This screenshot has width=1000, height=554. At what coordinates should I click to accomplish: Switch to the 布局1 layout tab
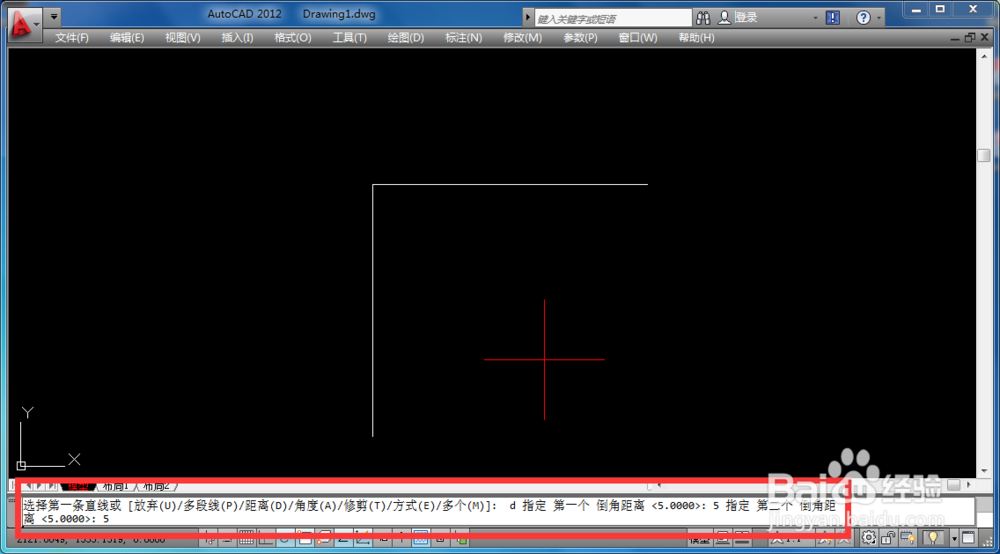point(116,486)
